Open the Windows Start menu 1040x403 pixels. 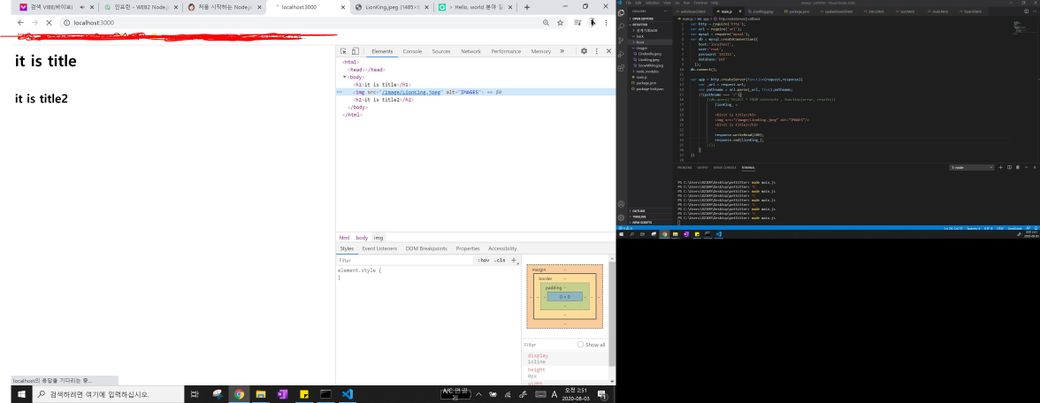(13, 395)
